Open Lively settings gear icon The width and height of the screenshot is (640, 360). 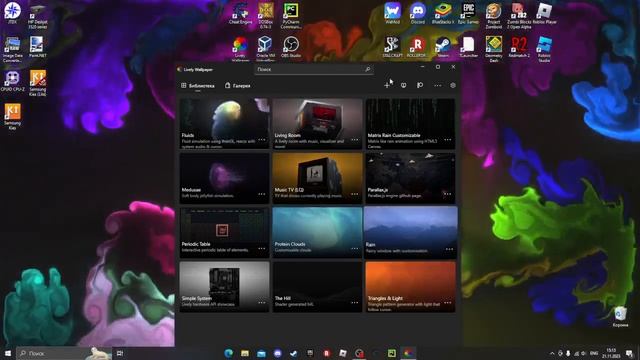pos(453,85)
